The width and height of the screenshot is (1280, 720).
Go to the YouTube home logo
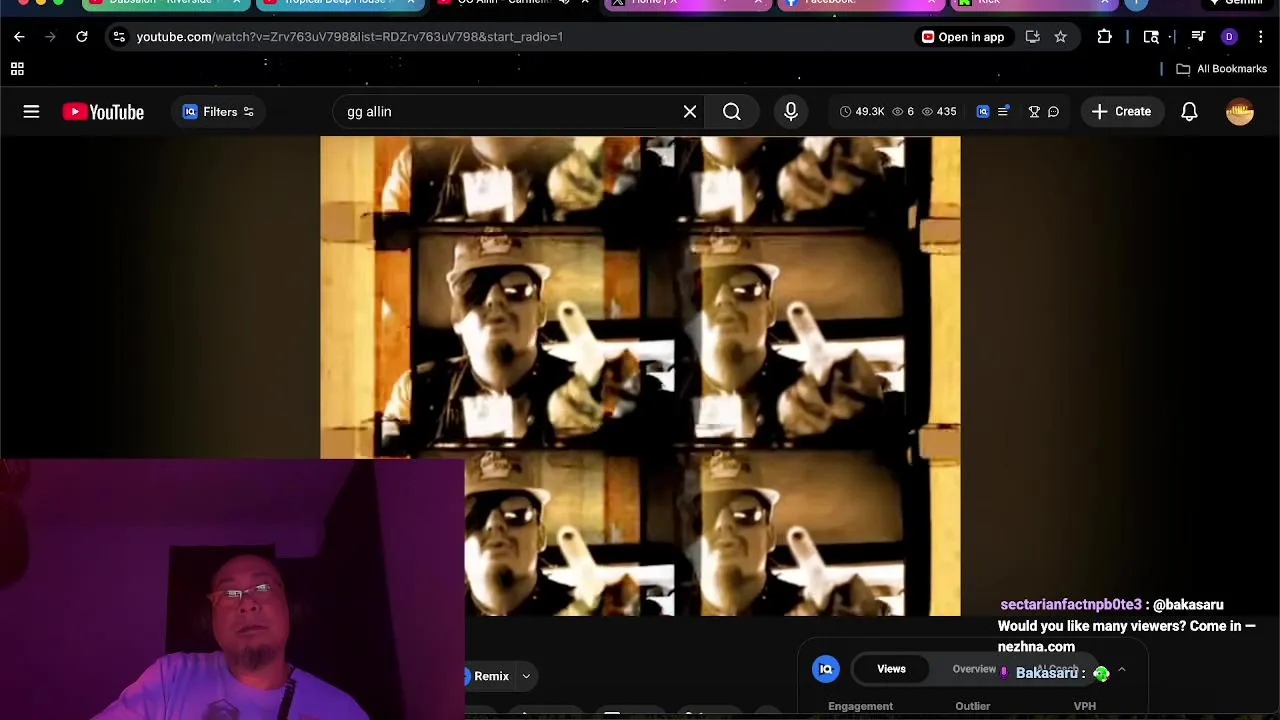pyautogui.click(x=103, y=112)
